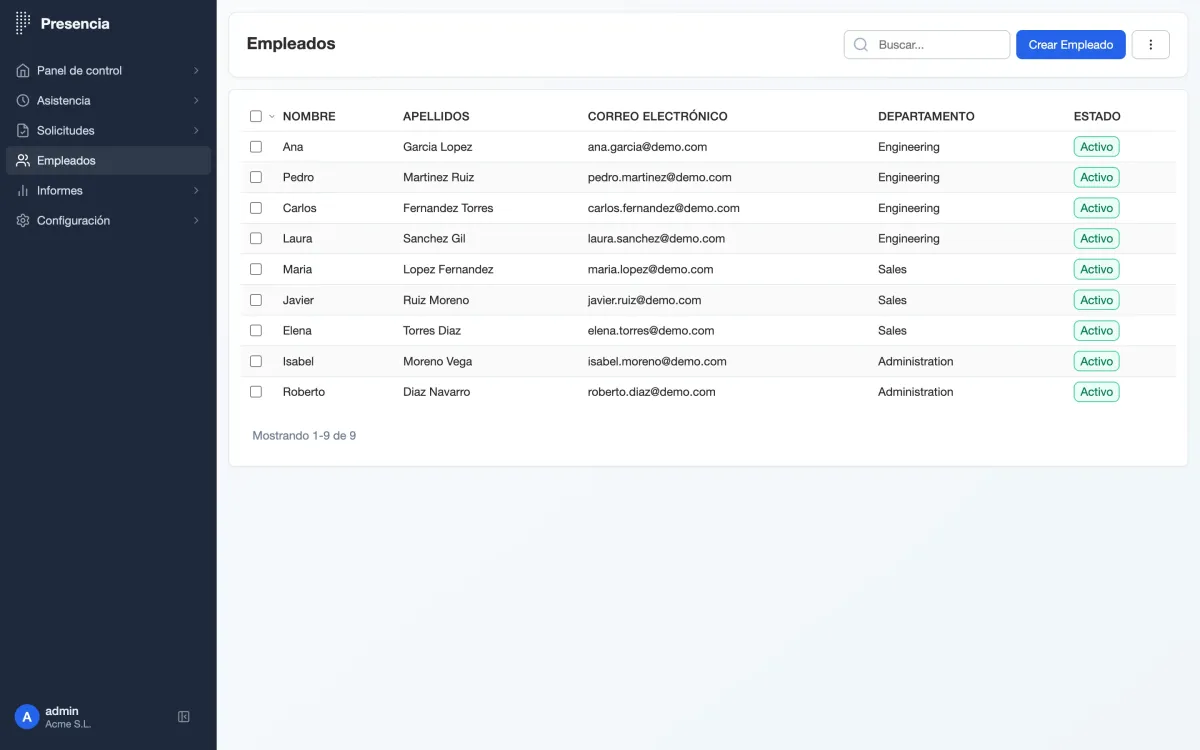Open the Solicitudes menu item
Screen dimensions: 1200x750
[x=65, y=130]
